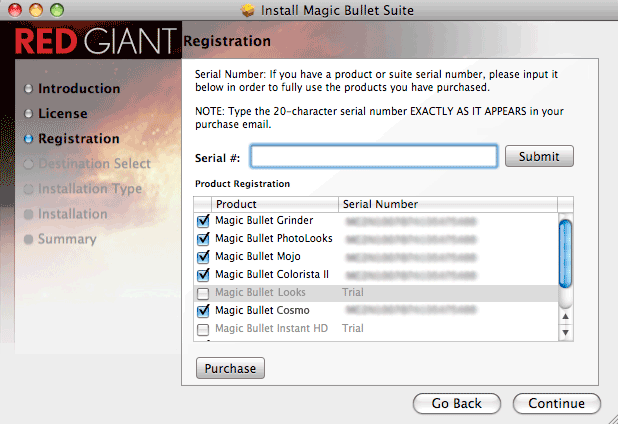
Task: Click the Summary step bullet icon
Action: (28, 240)
